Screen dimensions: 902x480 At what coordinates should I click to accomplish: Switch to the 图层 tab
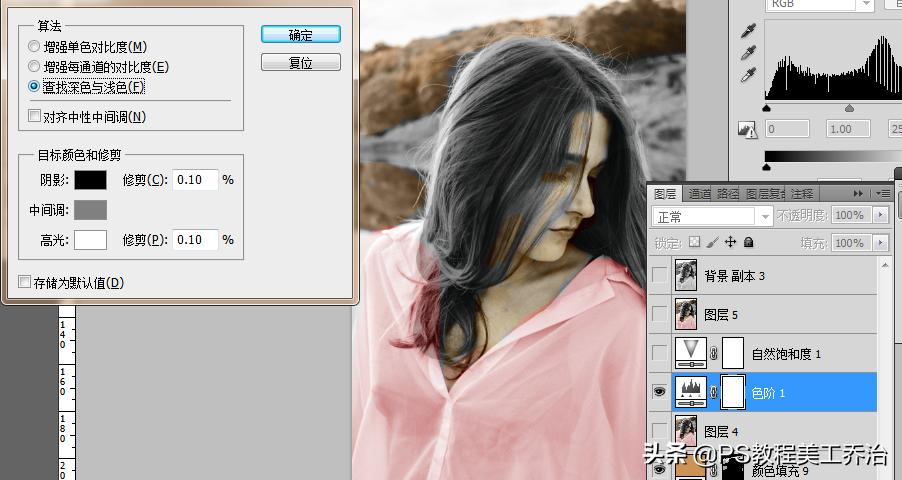tap(665, 194)
